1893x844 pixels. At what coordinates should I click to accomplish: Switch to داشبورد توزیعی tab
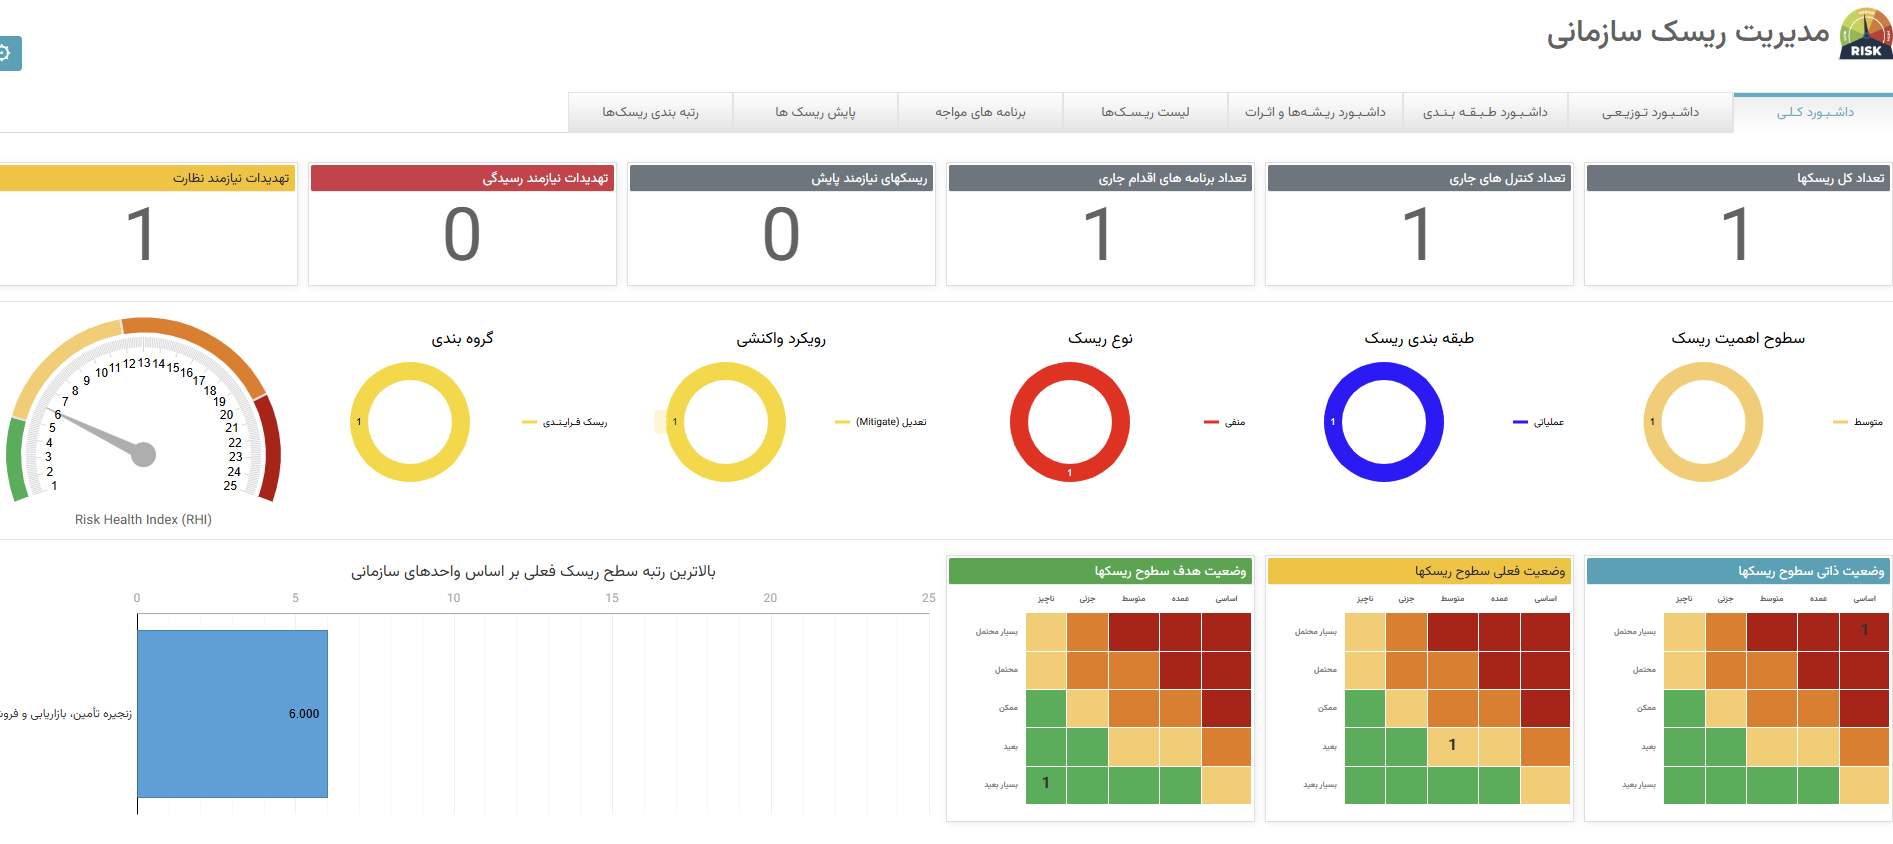[x=1650, y=112]
